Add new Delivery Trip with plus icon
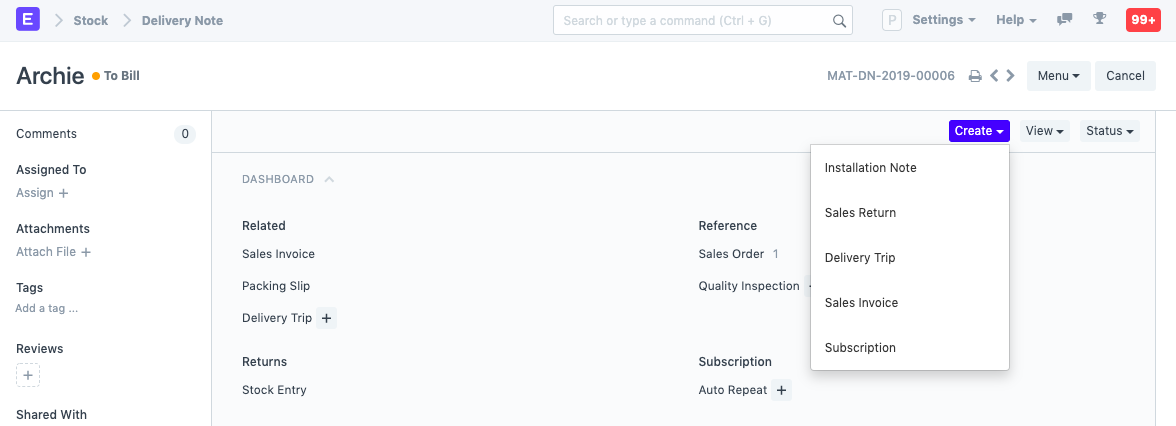The height and width of the screenshot is (426, 1176). (327, 318)
